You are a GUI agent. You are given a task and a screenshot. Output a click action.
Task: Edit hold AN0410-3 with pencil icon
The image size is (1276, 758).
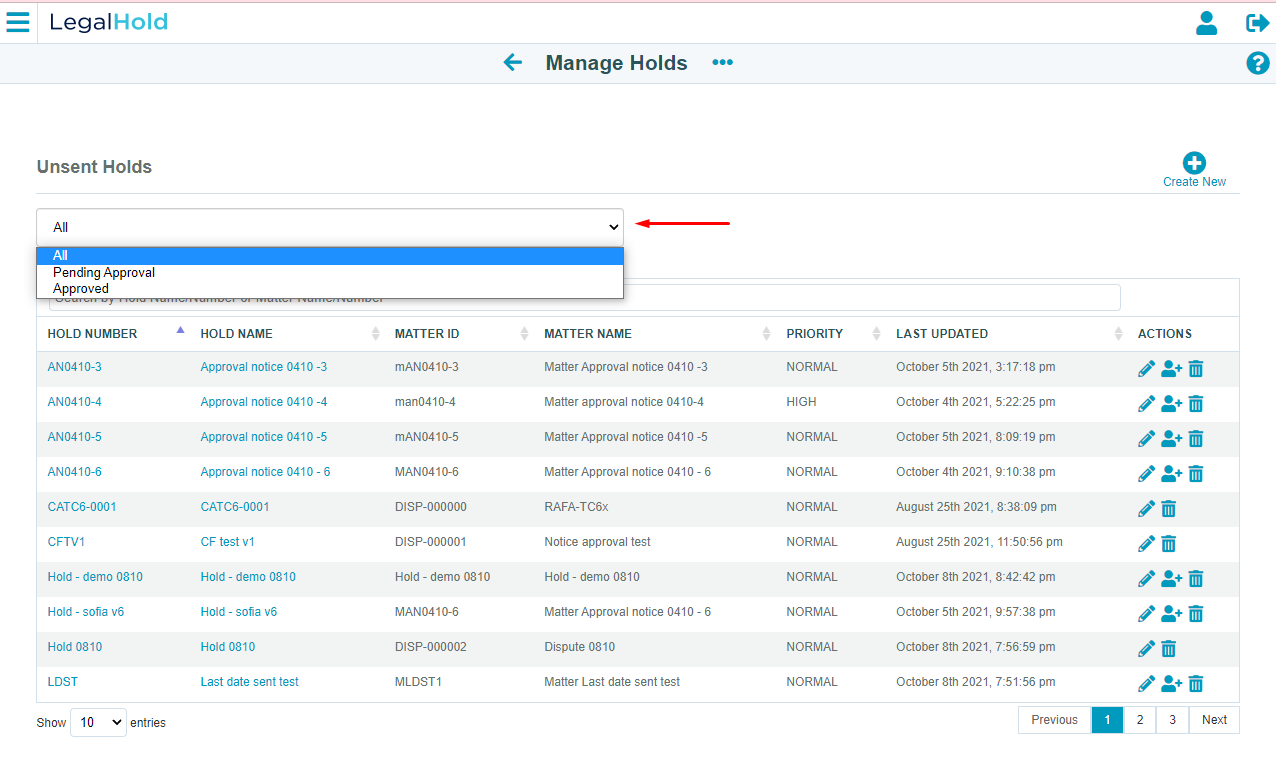1146,369
